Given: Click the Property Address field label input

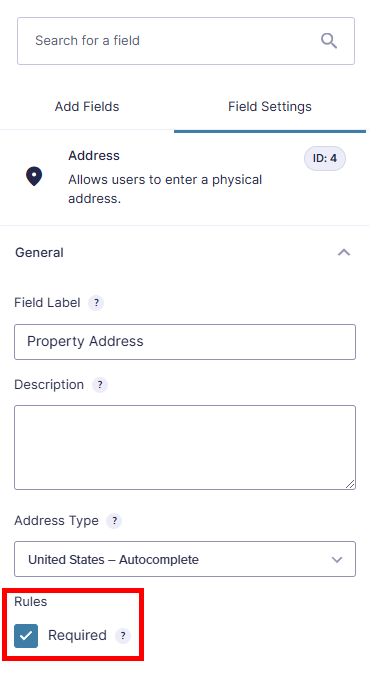Looking at the screenshot, I should pyautogui.click(x=185, y=342).
